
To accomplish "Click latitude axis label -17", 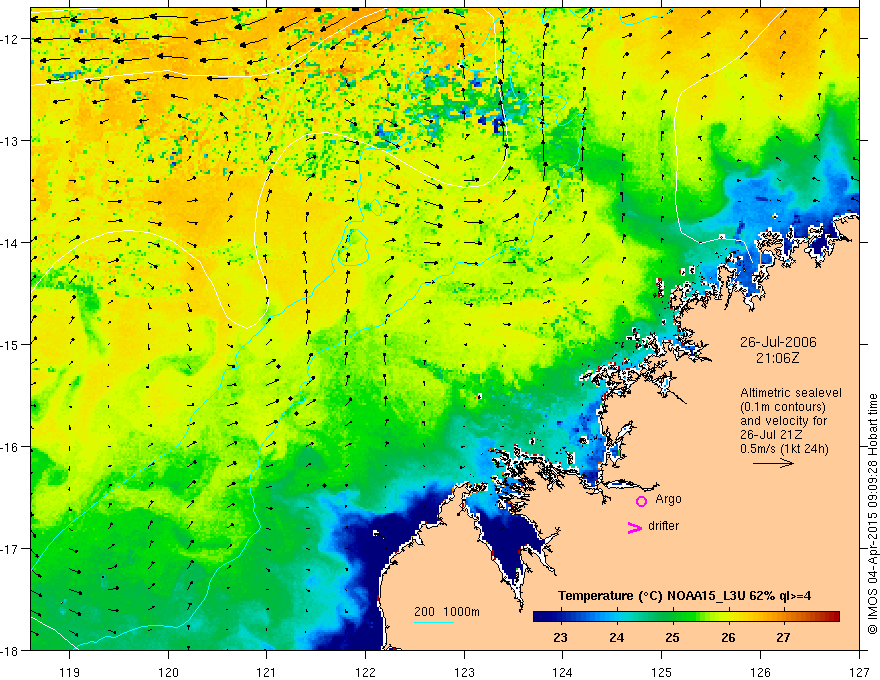I will click(x=11, y=549).
